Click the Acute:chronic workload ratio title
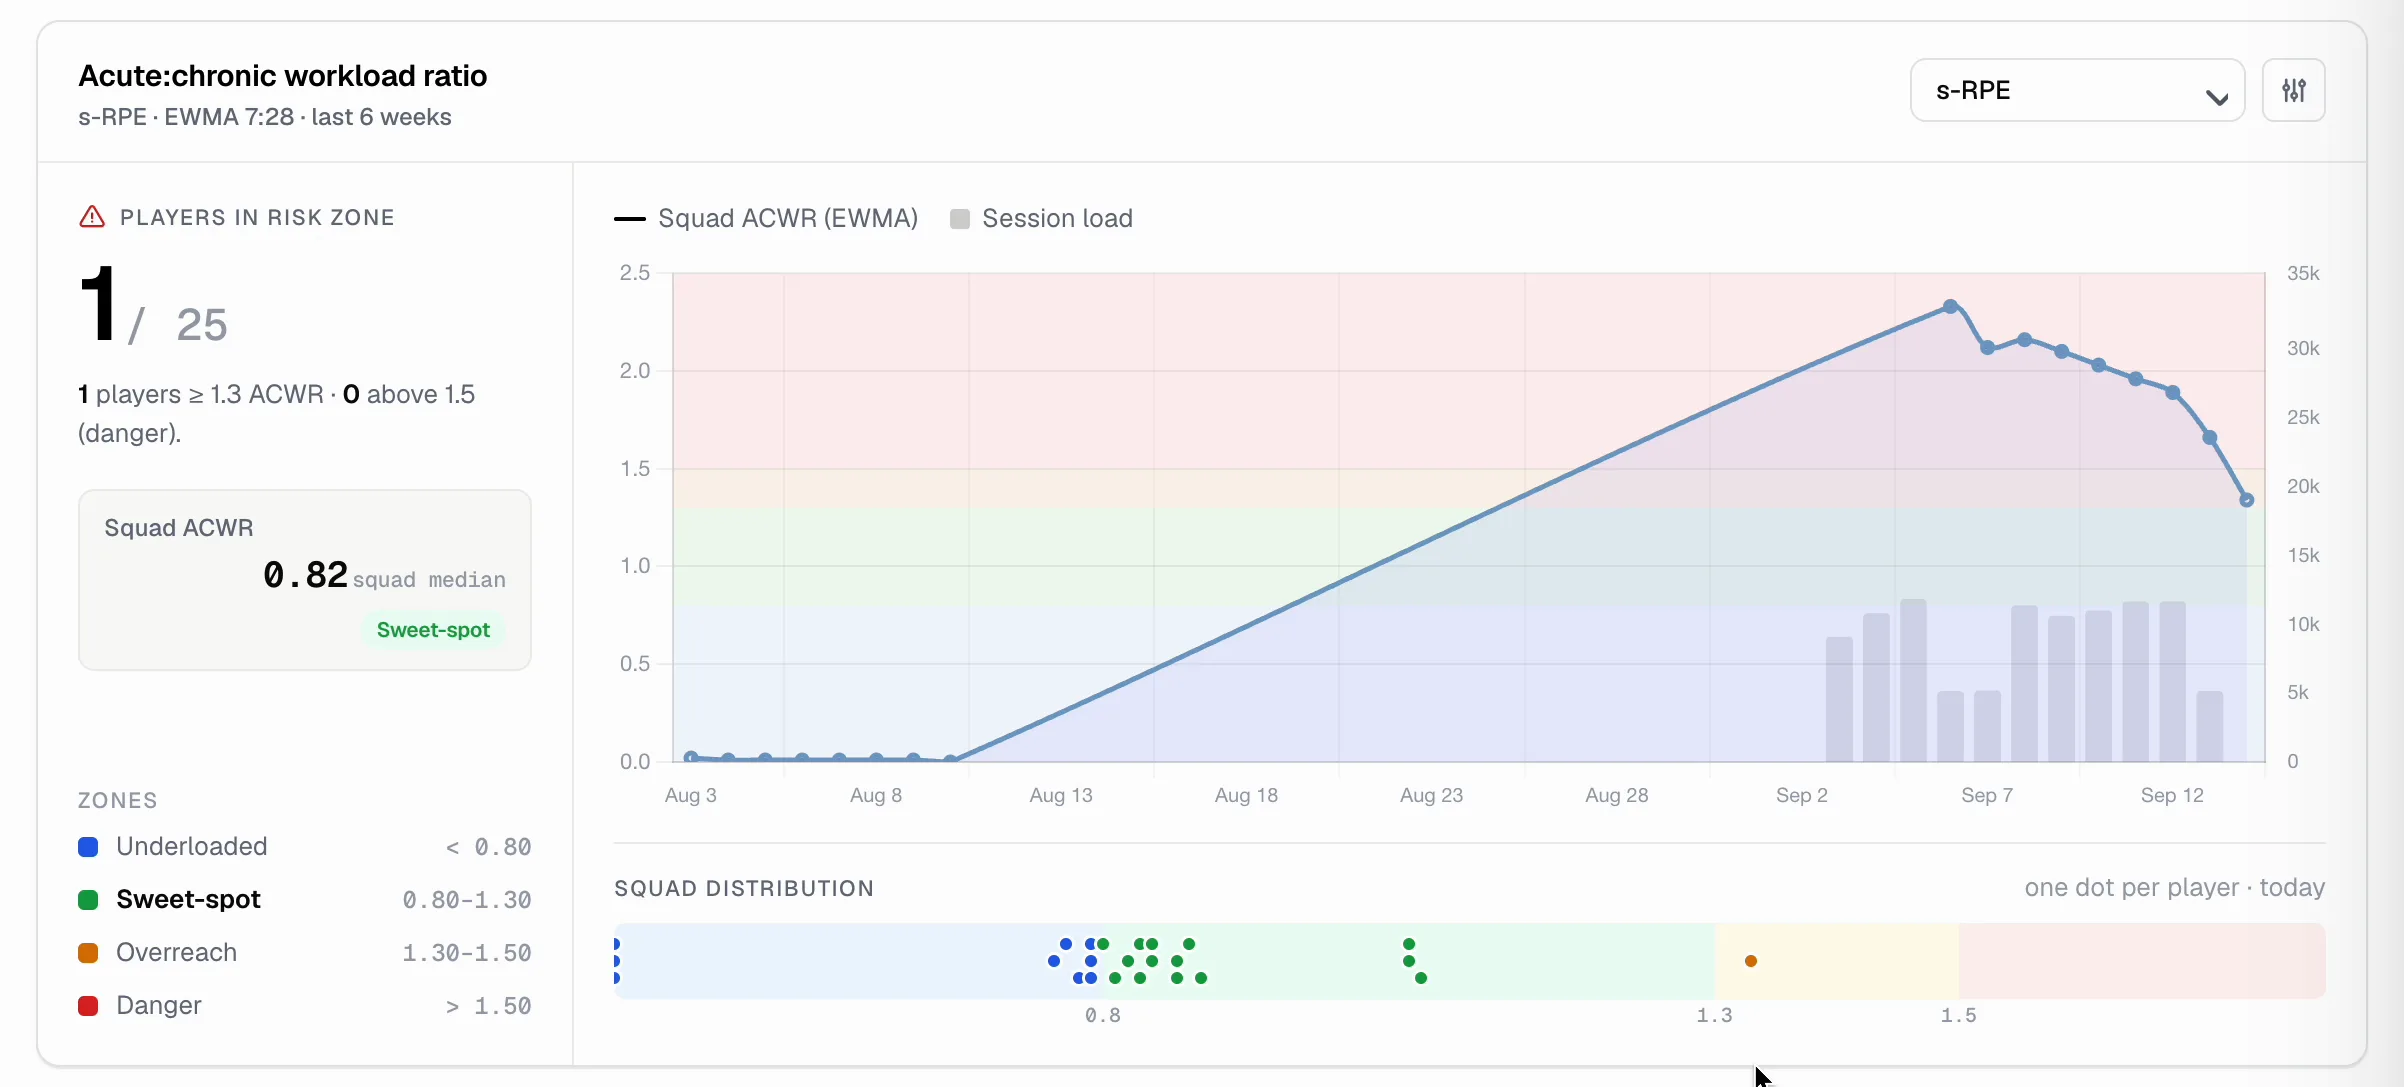This screenshot has width=2404, height=1087. pyautogui.click(x=283, y=76)
